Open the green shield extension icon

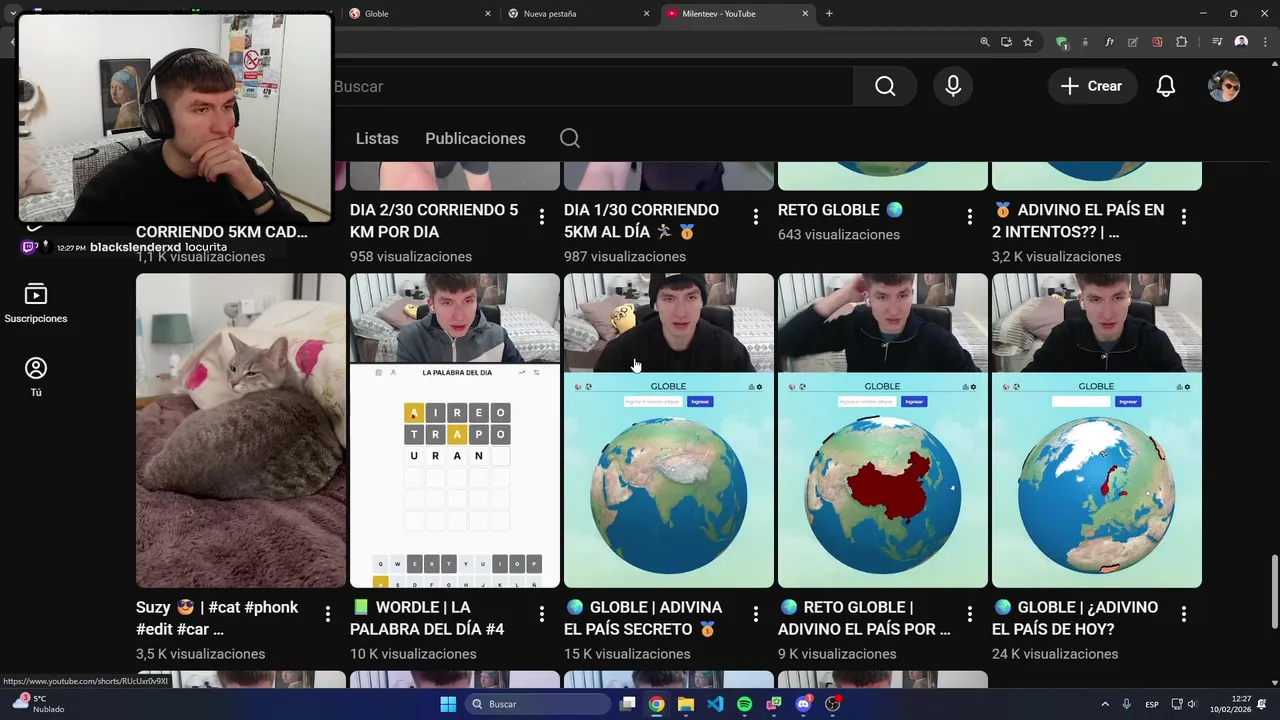pyautogui.click(x=1062, y=42)
